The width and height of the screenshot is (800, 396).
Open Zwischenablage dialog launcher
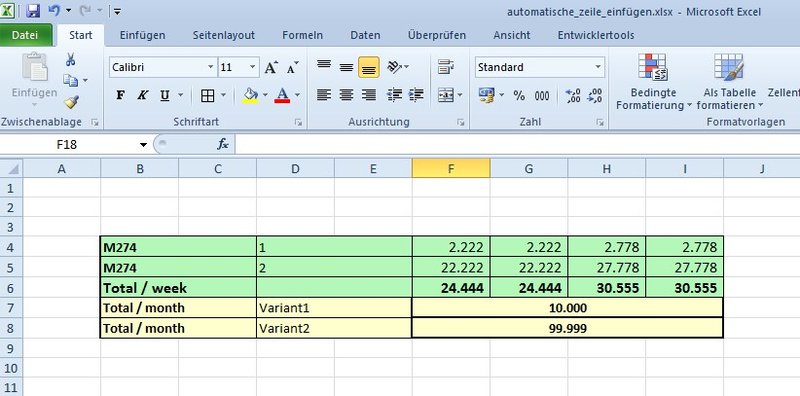[95, 122]
